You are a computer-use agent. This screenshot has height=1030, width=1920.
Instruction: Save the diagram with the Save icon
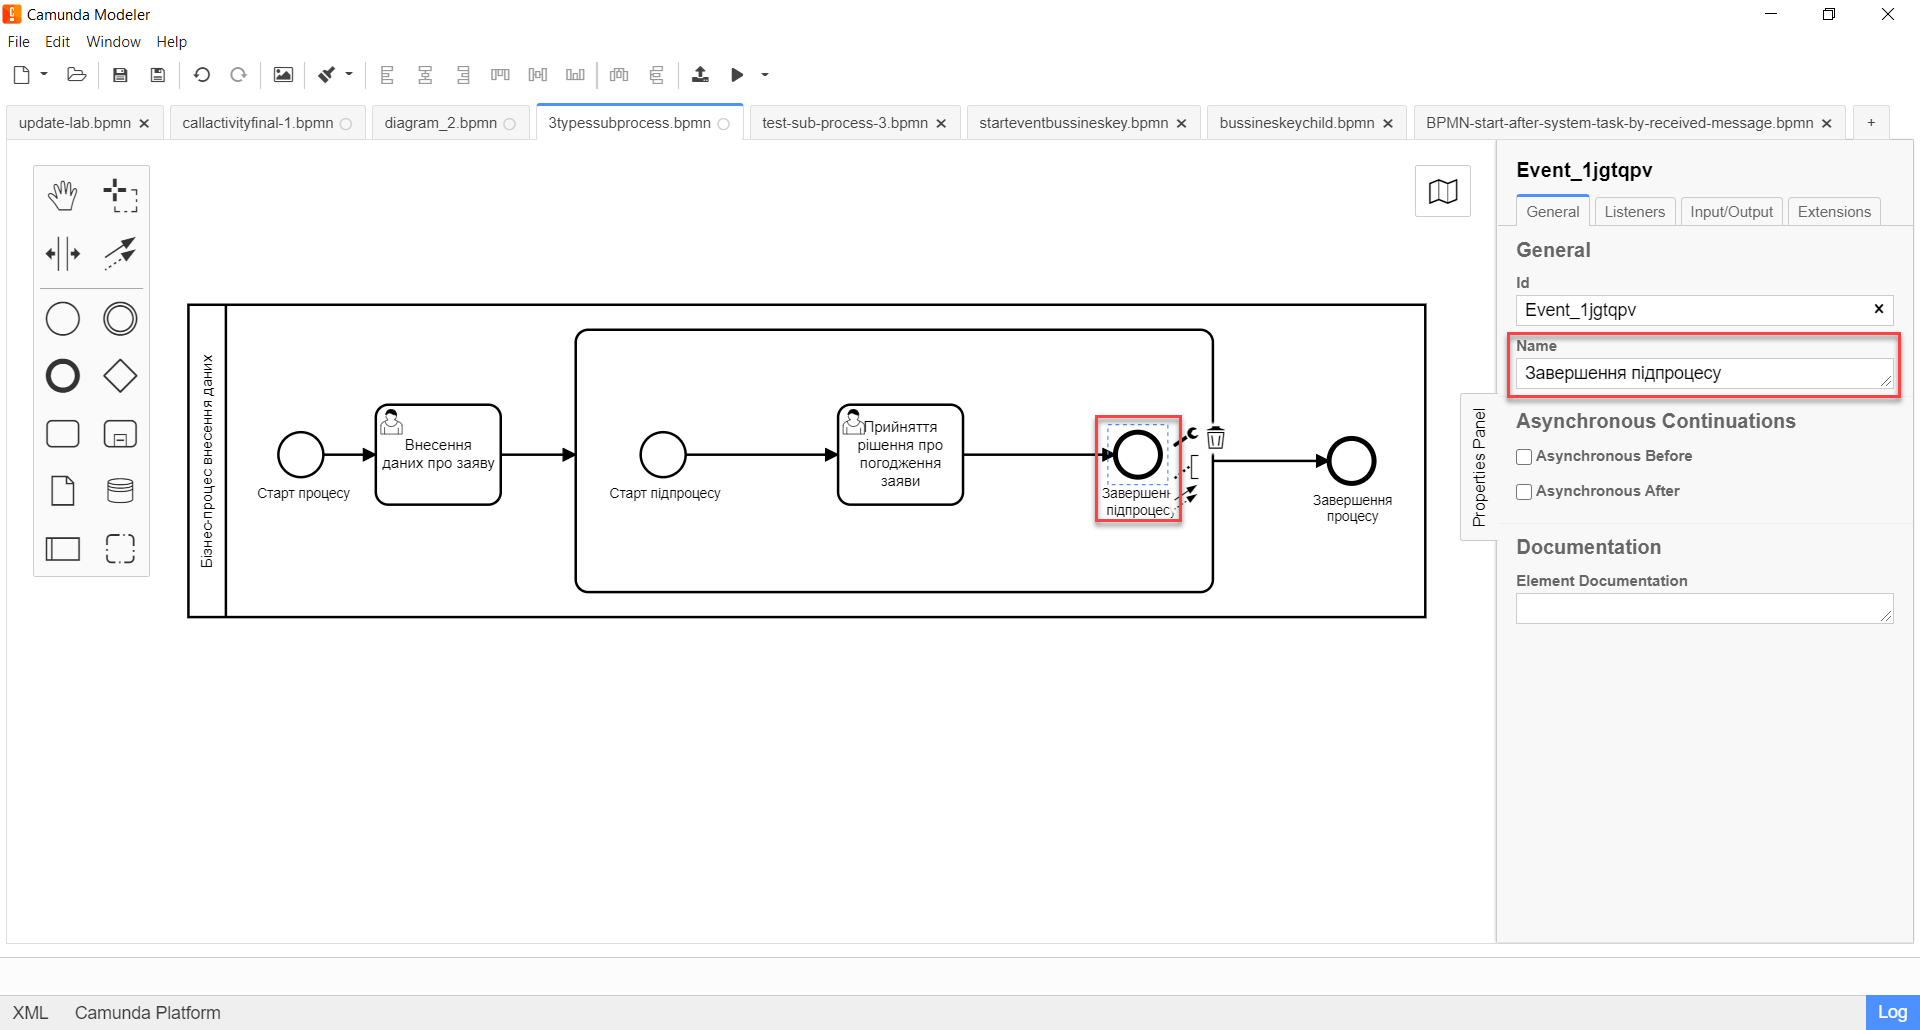pos(120,75)
